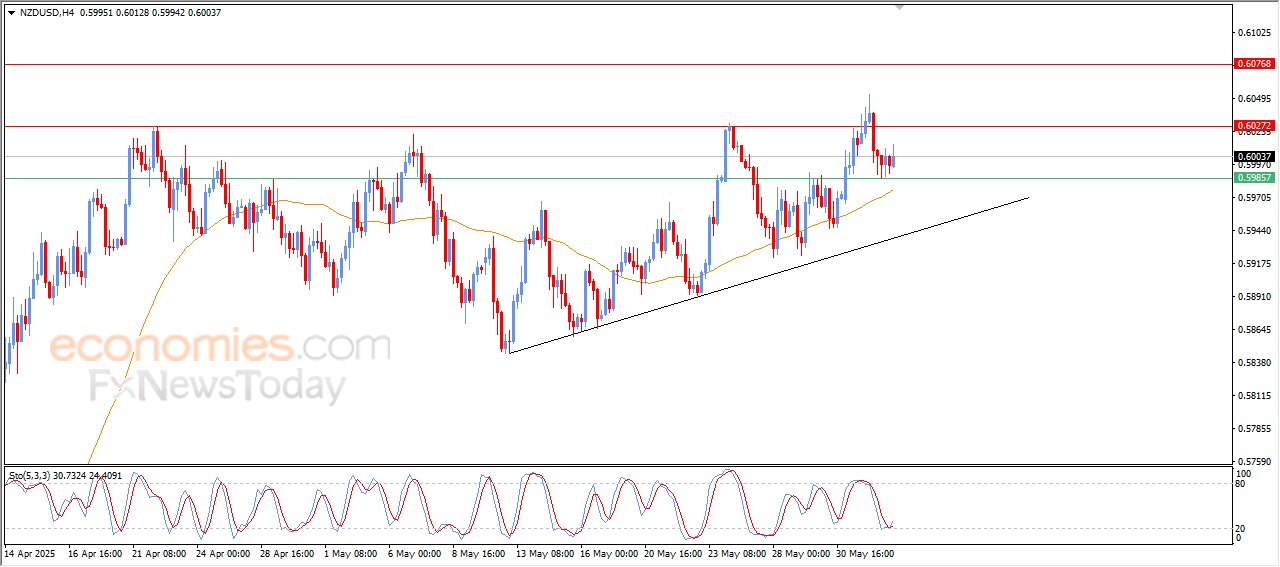Click the 0.58910 price axis label
Image resolution: width=1280 pixels, height=567 pixels.
click(x=1254, y=297)
